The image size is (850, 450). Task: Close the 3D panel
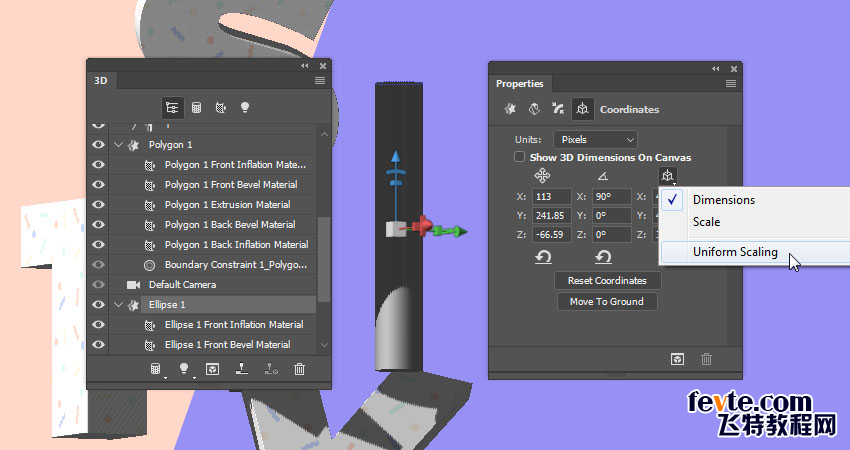[323, 66]
